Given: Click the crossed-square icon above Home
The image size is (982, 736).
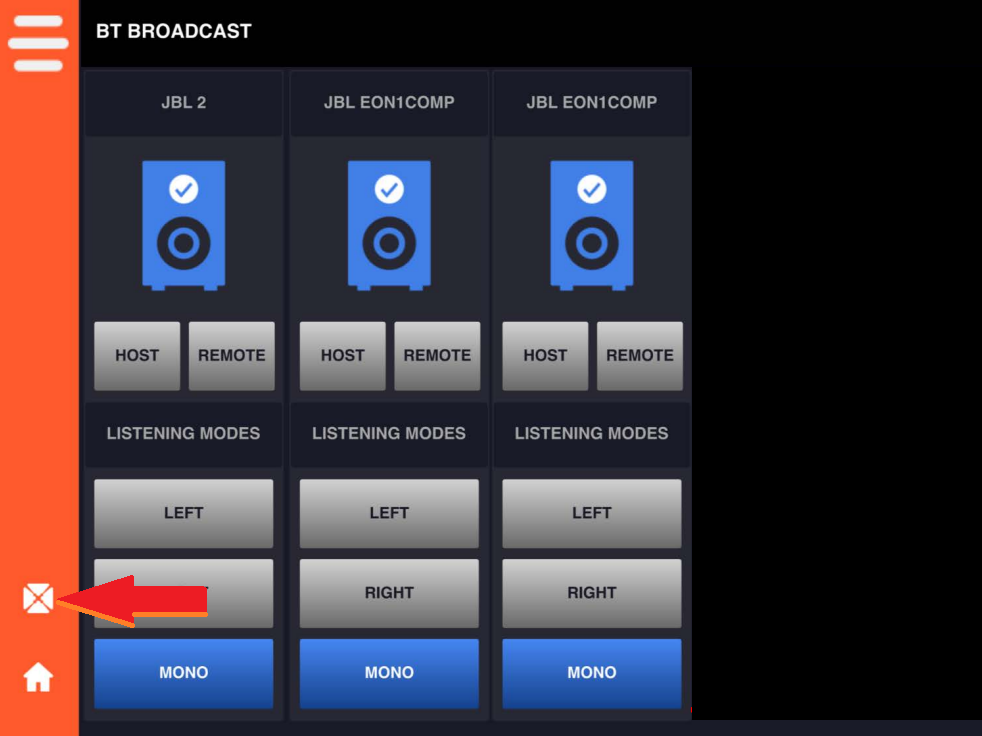Looking at the screenshot, I should 38,598.
